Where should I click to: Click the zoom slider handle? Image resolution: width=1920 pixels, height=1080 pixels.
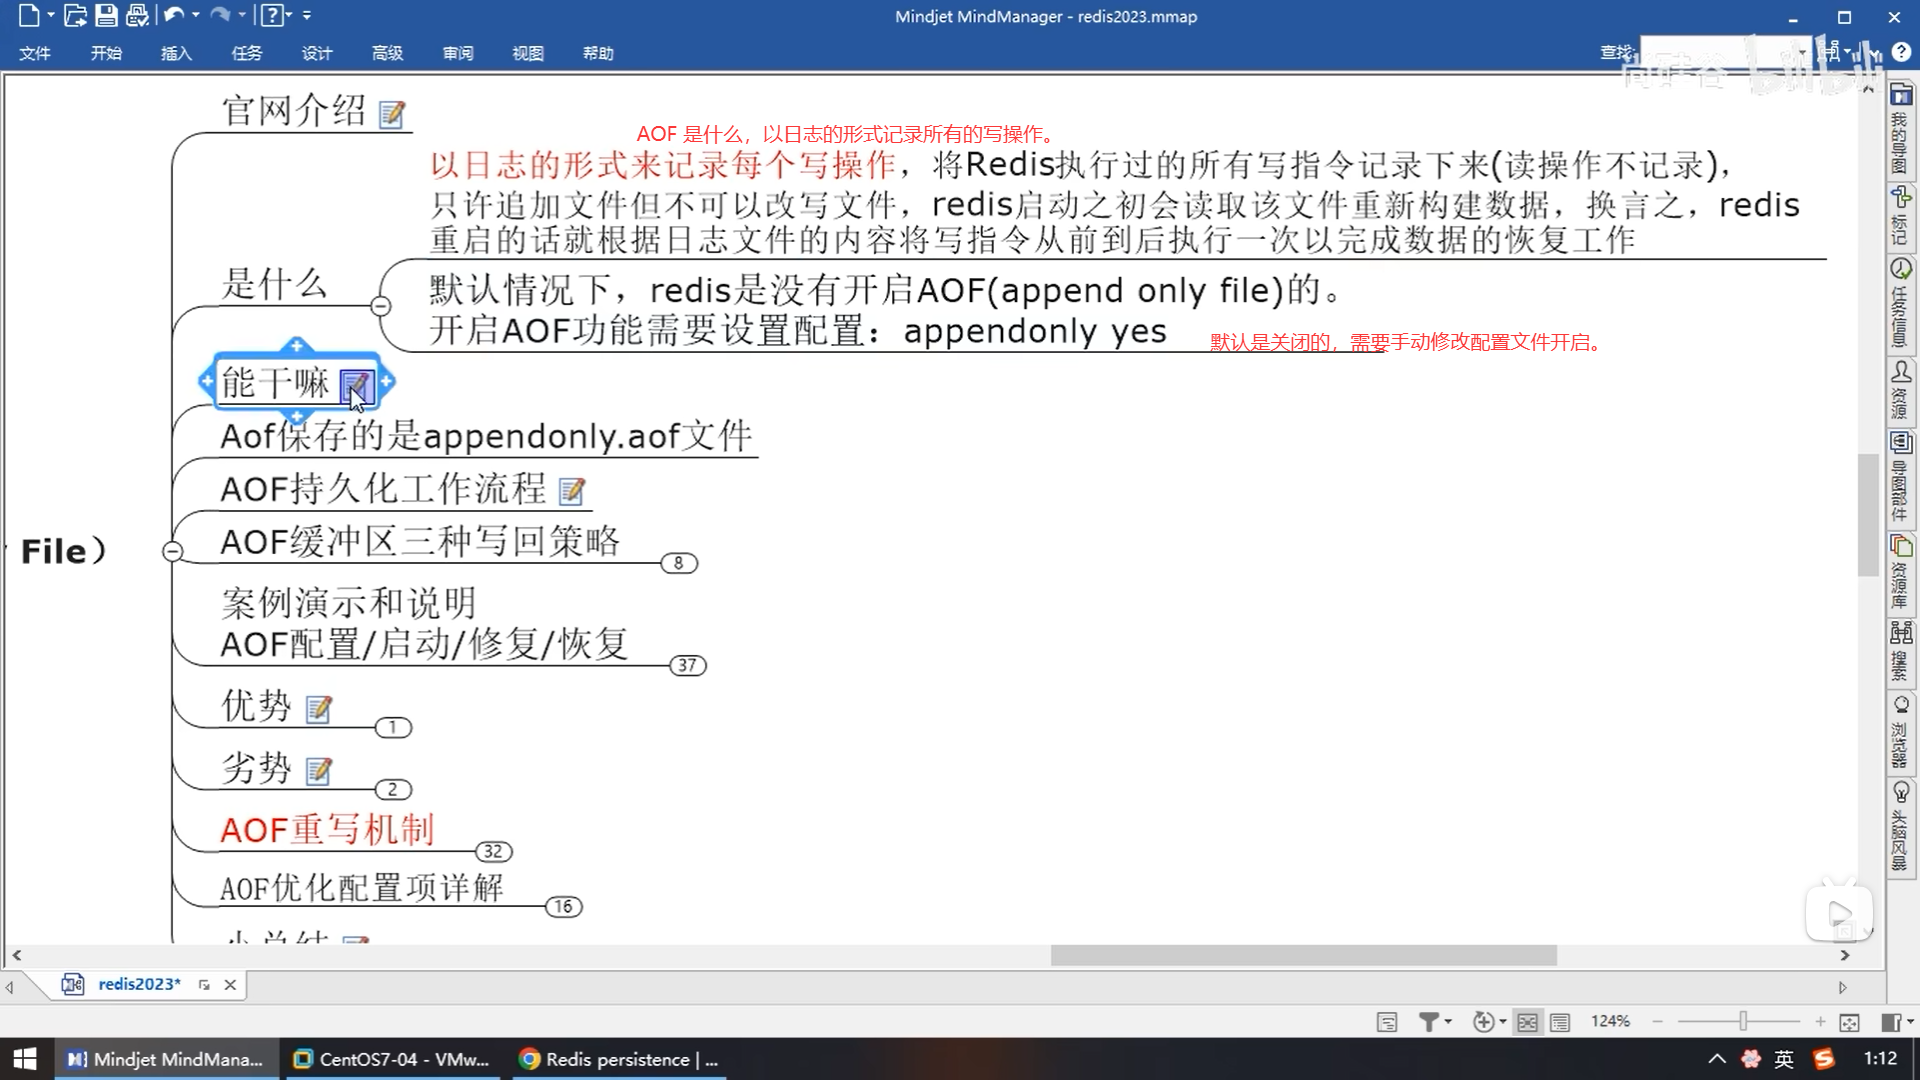1742,1021
